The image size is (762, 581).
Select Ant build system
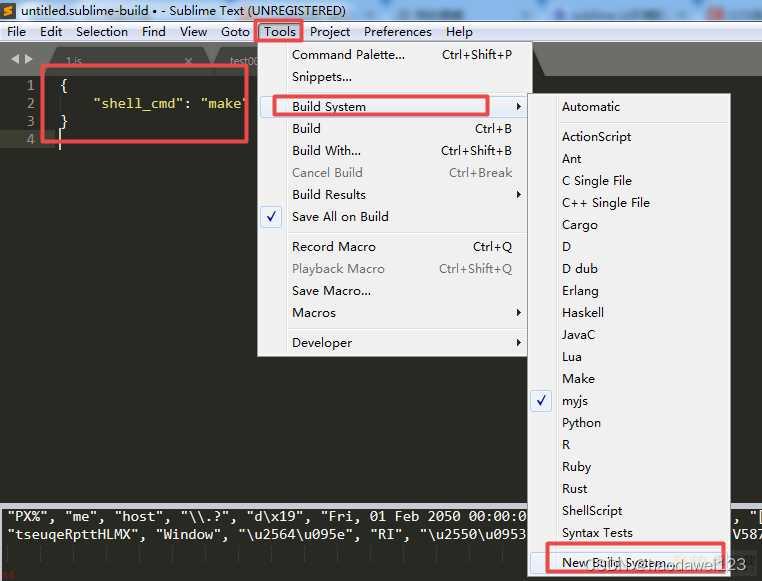coord(630,159)
